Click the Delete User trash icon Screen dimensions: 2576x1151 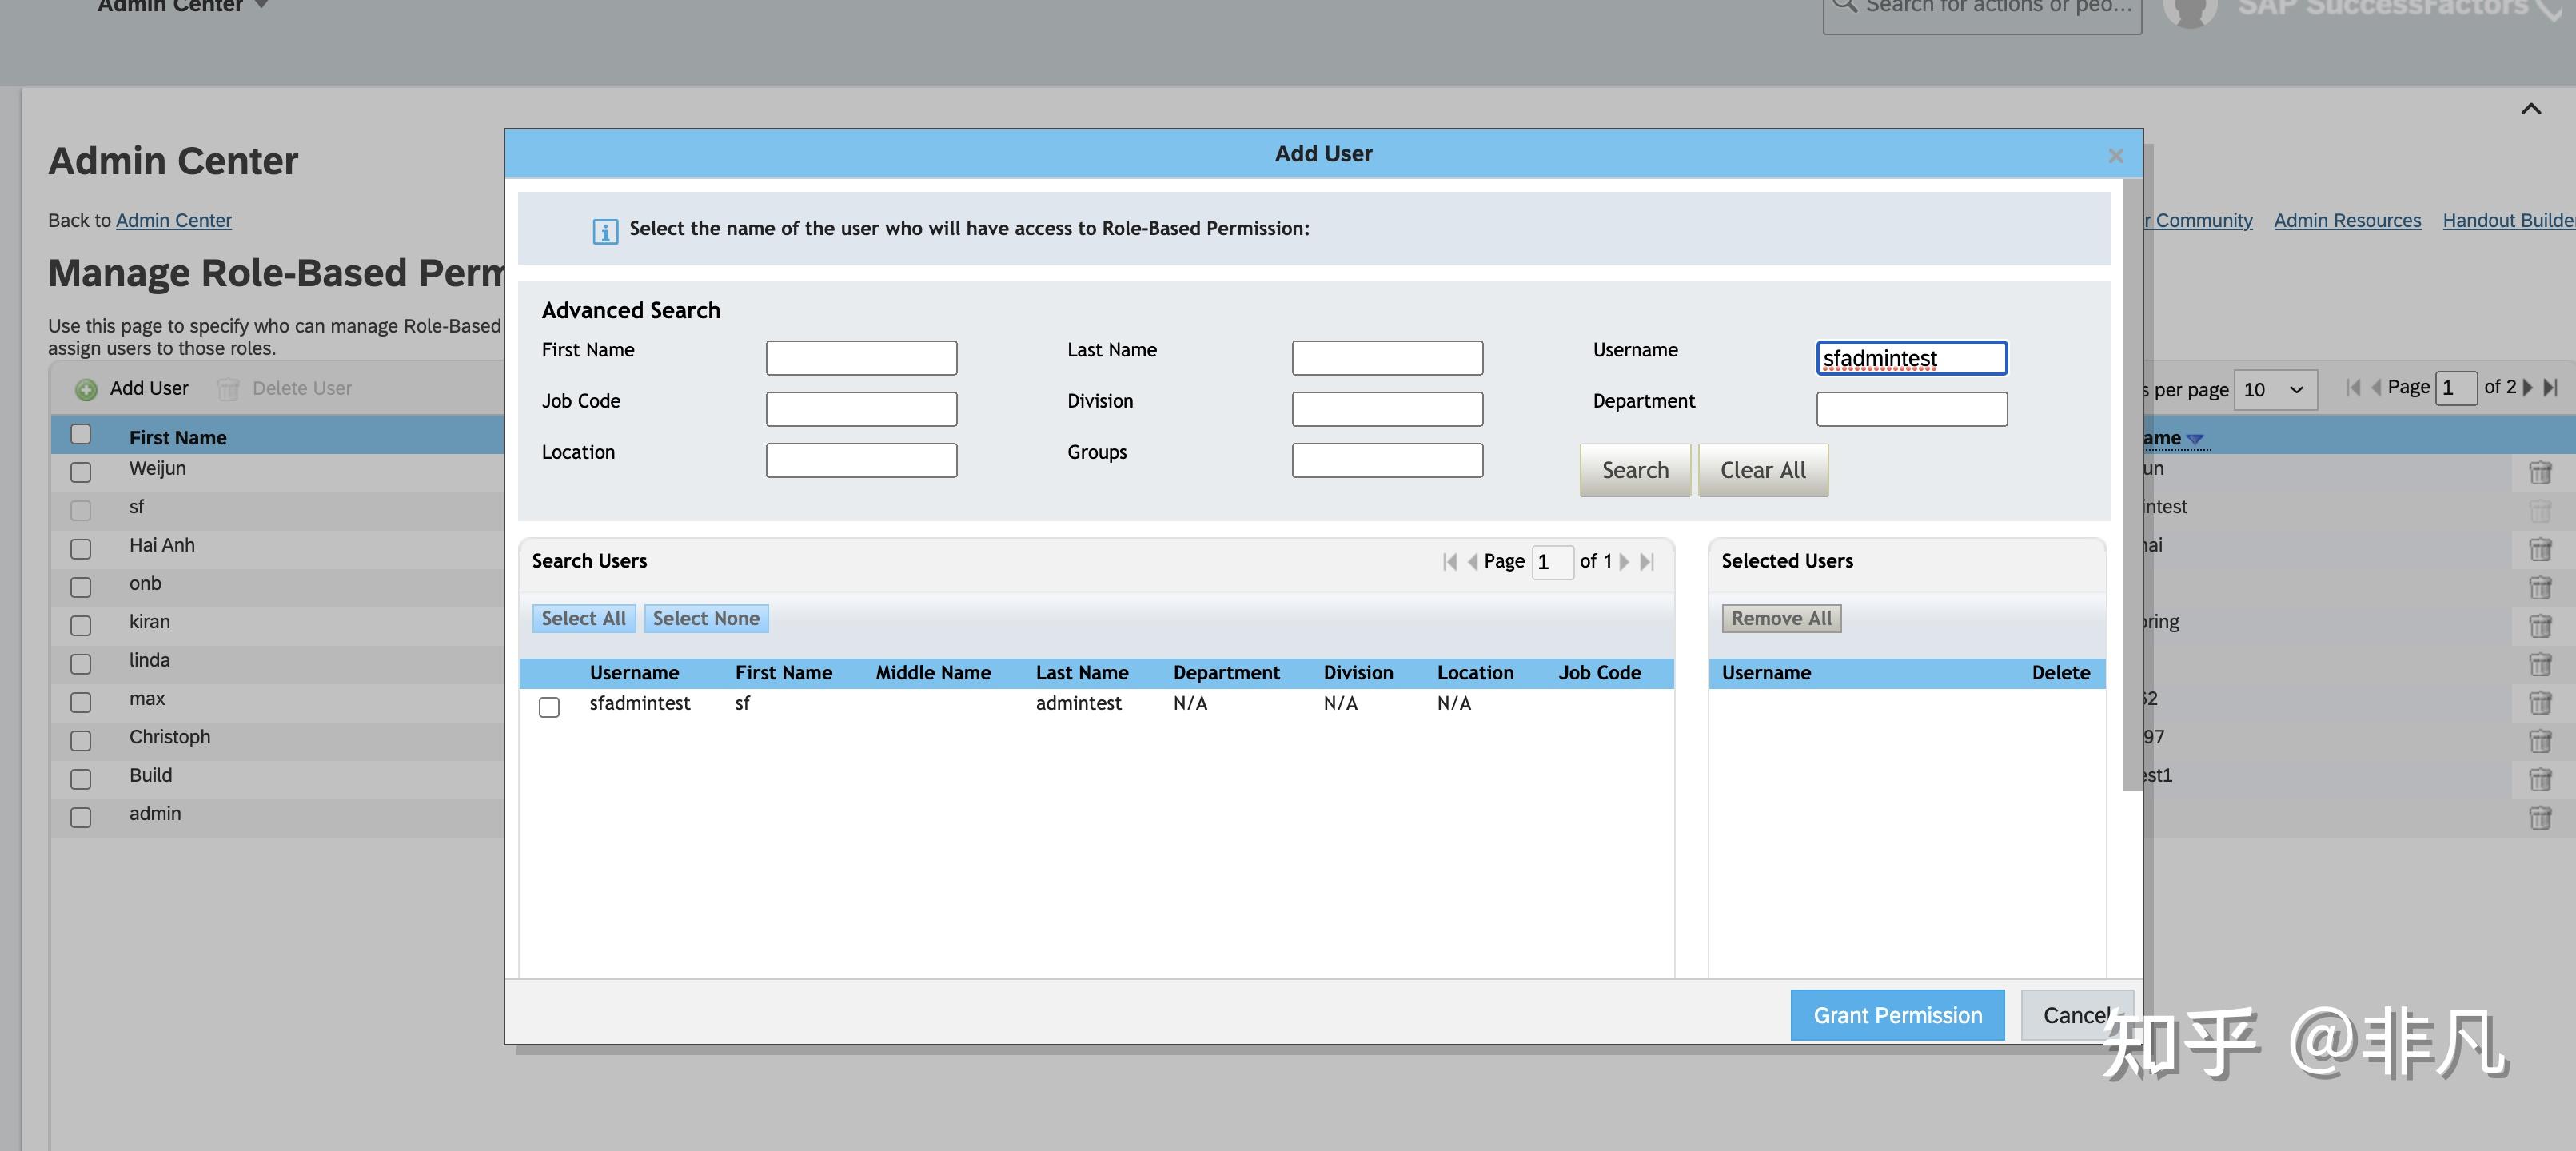click(228, 388)
